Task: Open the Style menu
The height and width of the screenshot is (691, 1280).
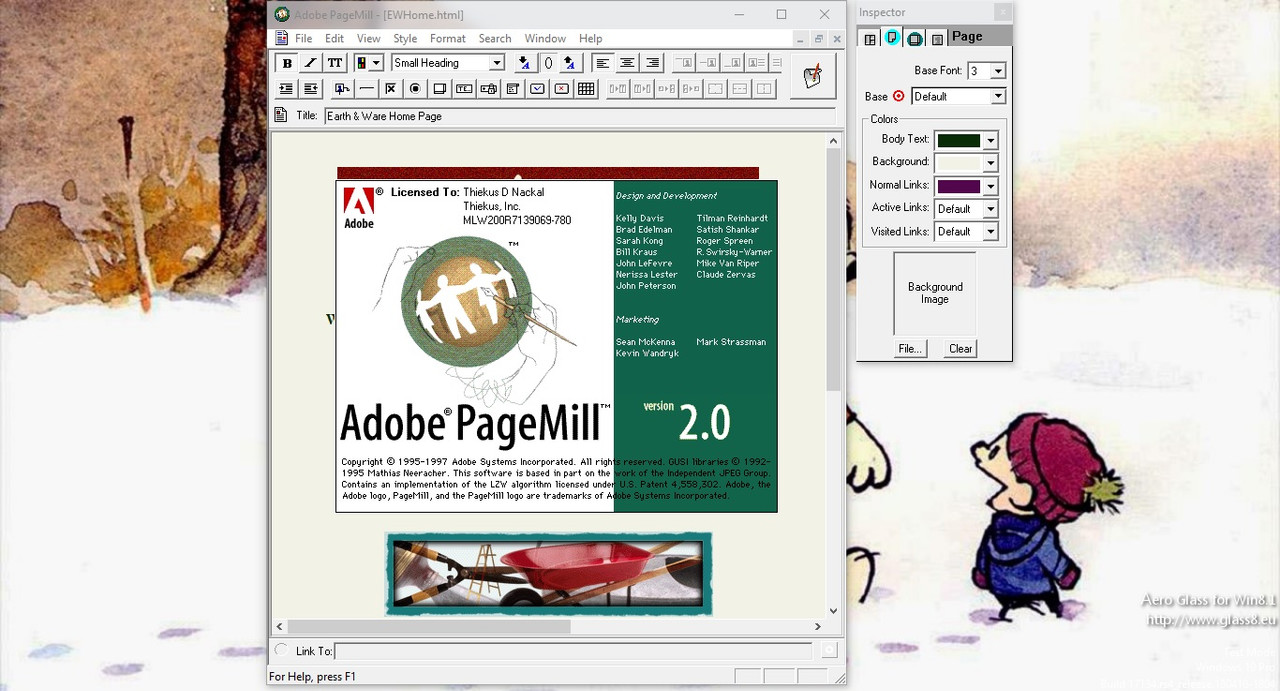Action: point(405,39)
